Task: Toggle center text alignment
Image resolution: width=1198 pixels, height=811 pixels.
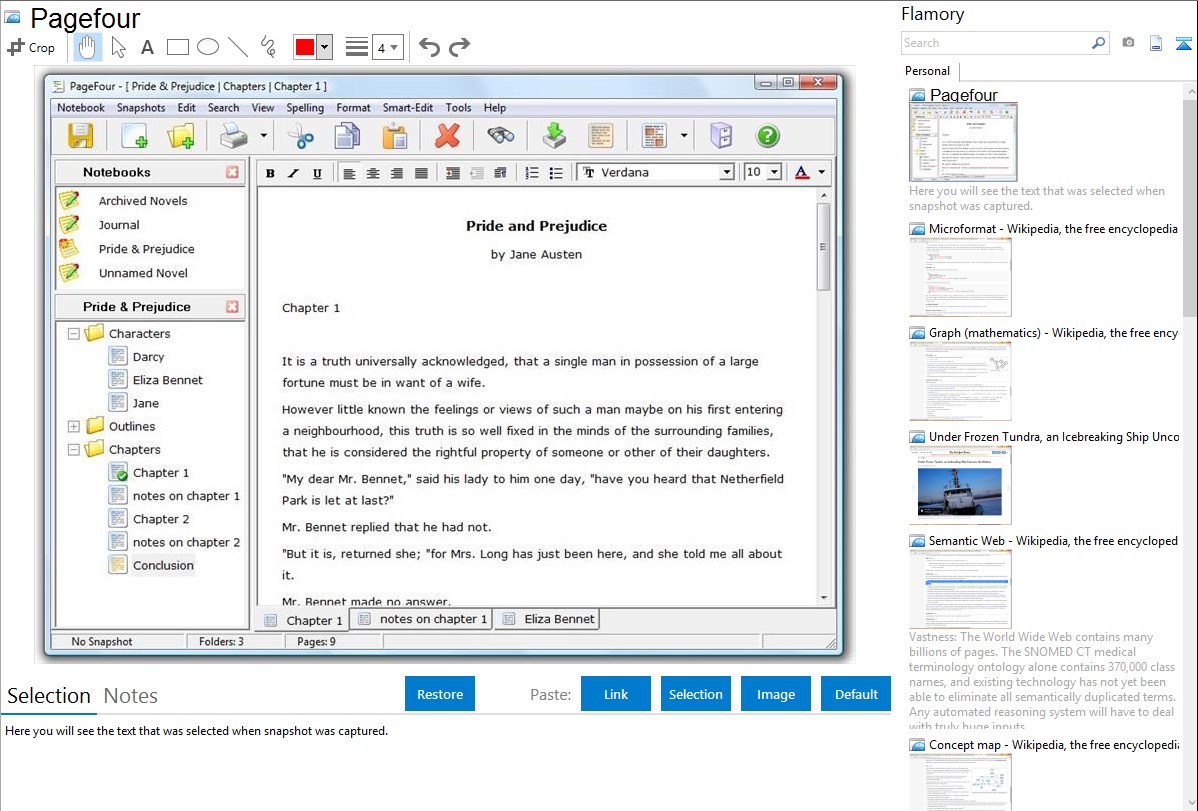Action: pyautogui.click(x=373, y=174)
